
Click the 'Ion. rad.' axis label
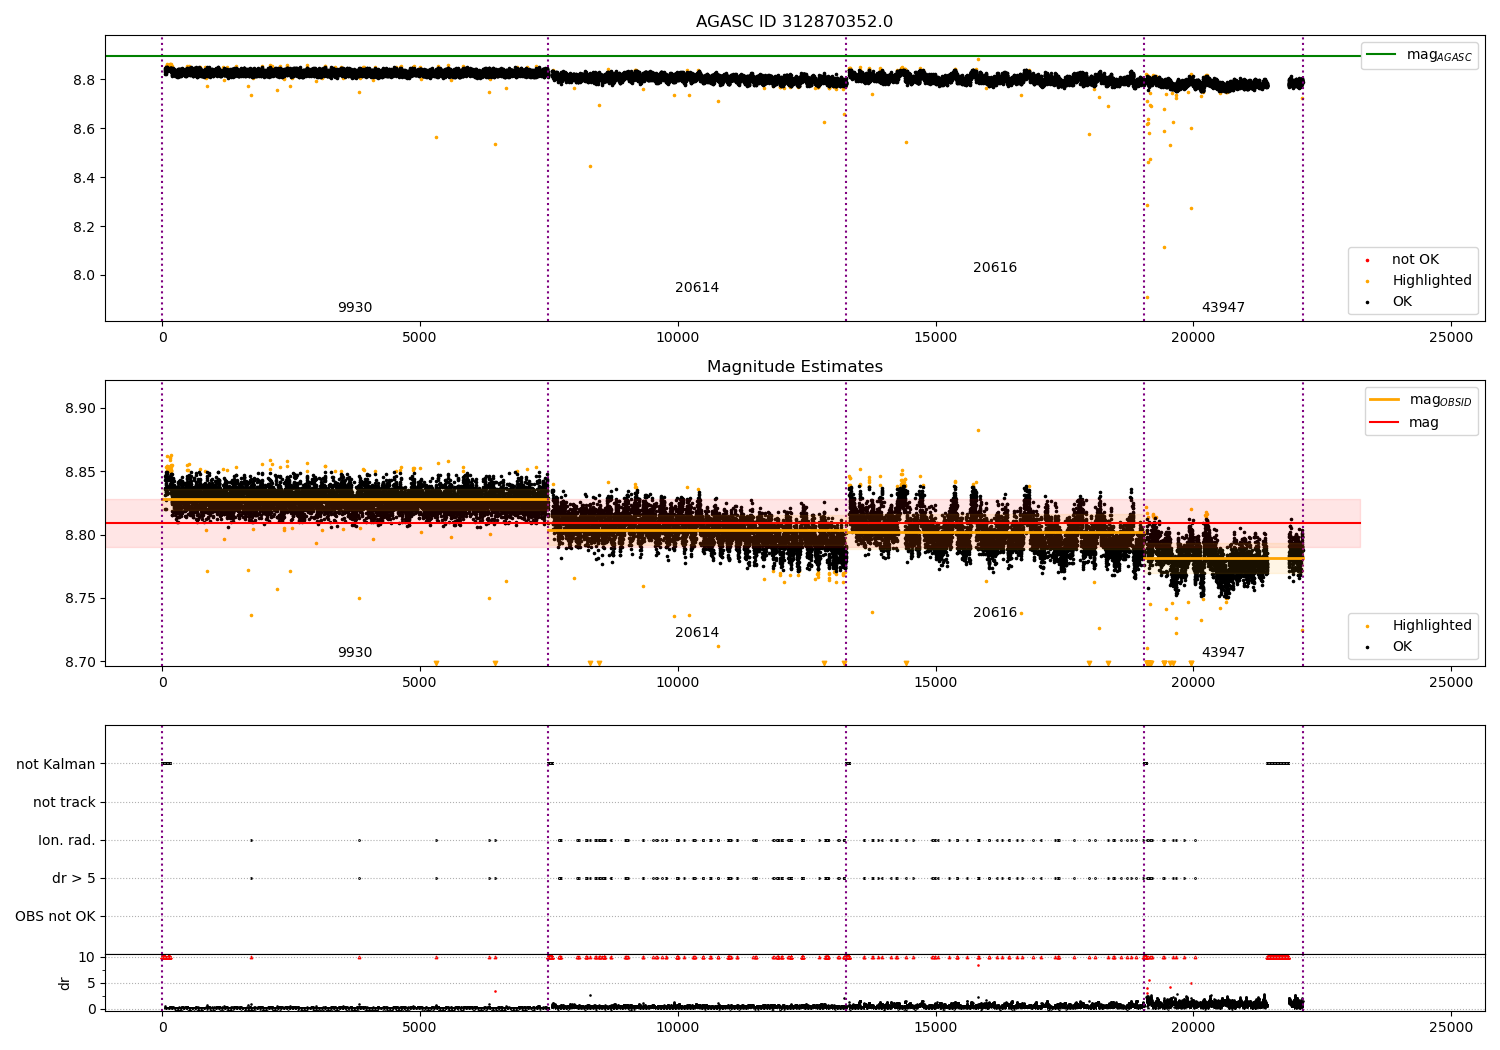67,840
